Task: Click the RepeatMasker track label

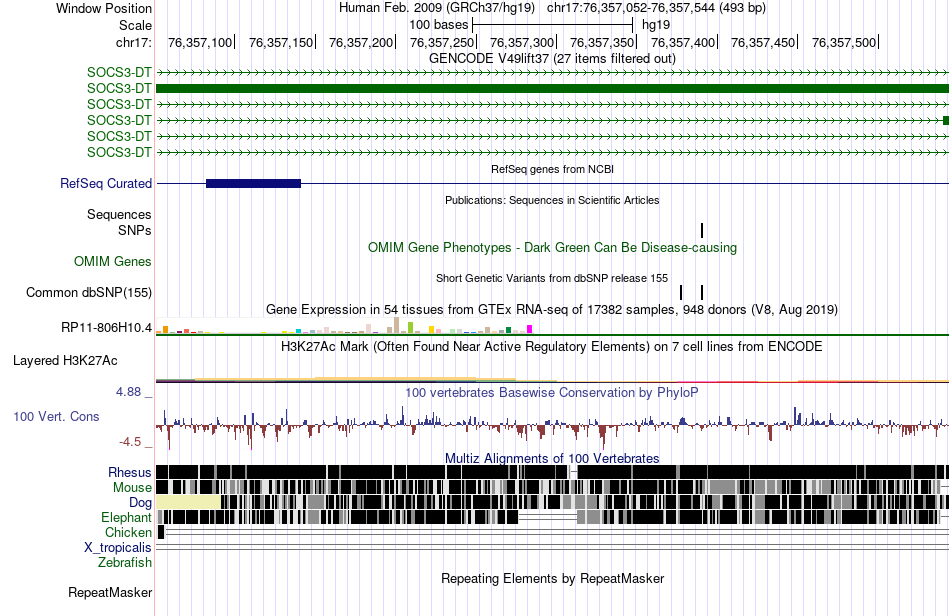Action: click(110, 592)
